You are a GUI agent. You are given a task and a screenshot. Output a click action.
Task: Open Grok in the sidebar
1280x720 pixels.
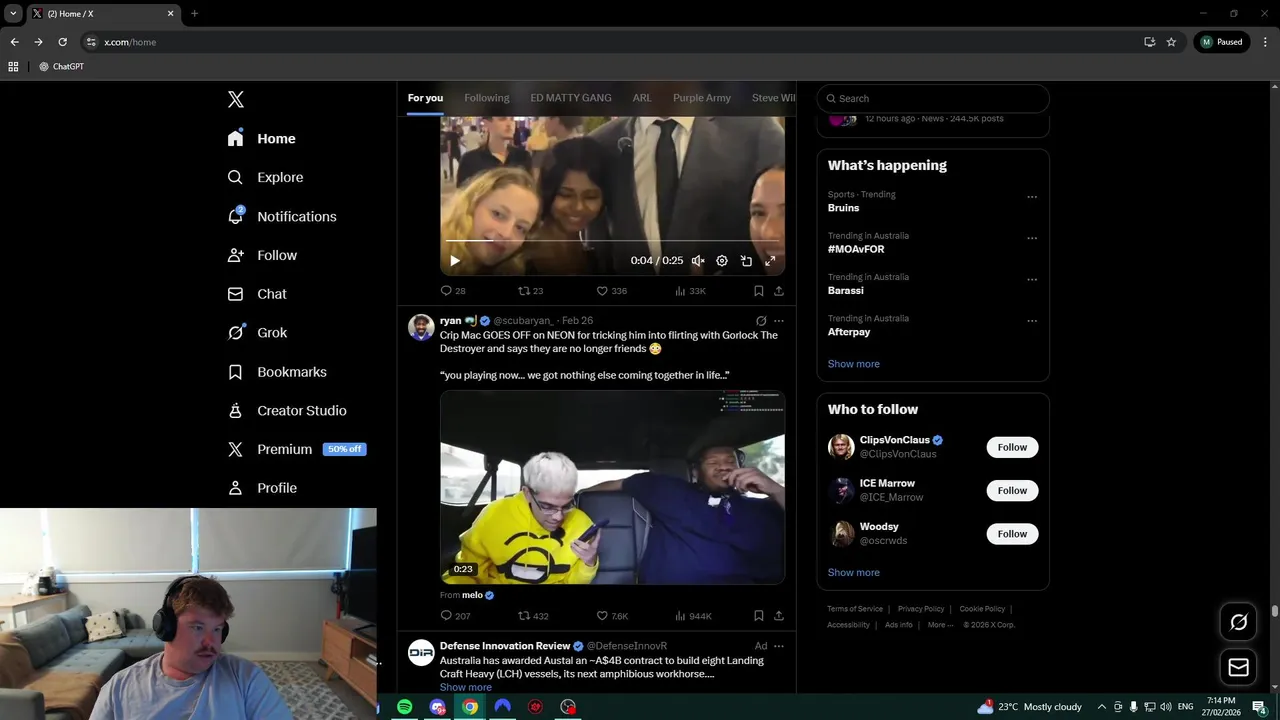(258, 333)
